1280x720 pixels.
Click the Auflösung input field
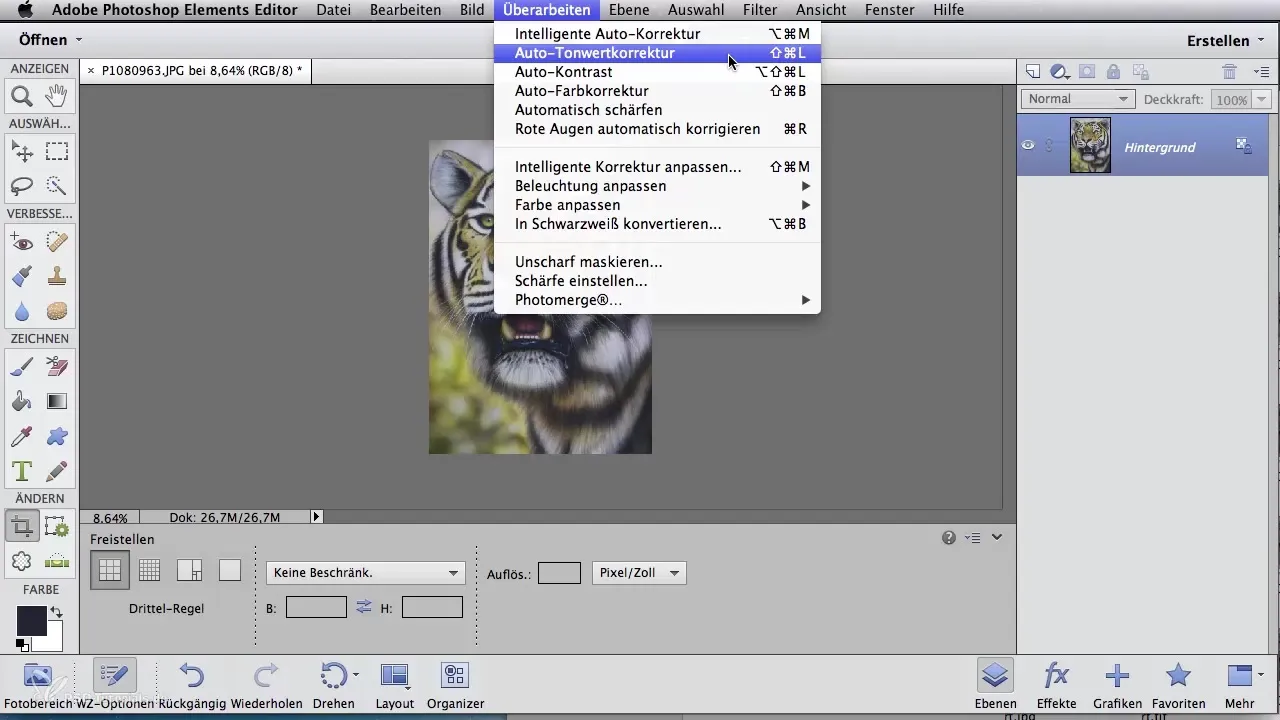559,573
